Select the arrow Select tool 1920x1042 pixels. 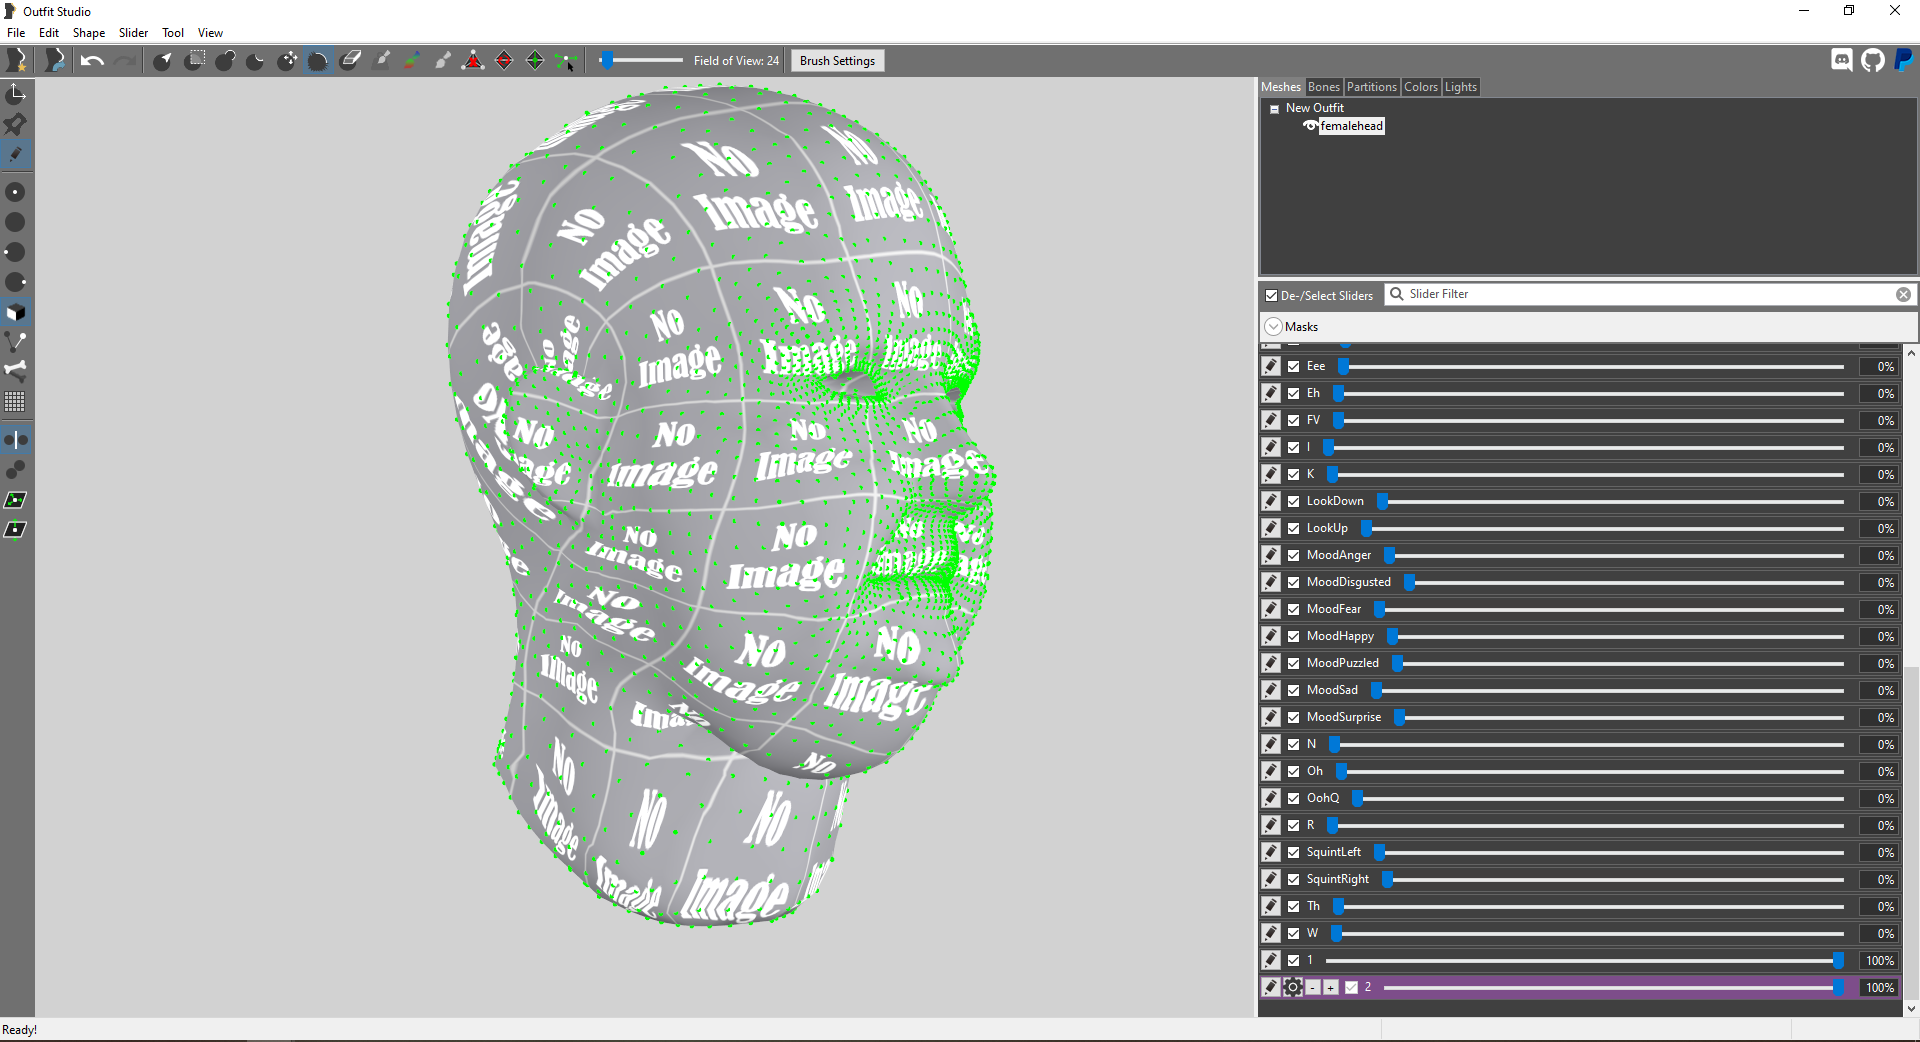pyautogui.click(x=163, y=61)
